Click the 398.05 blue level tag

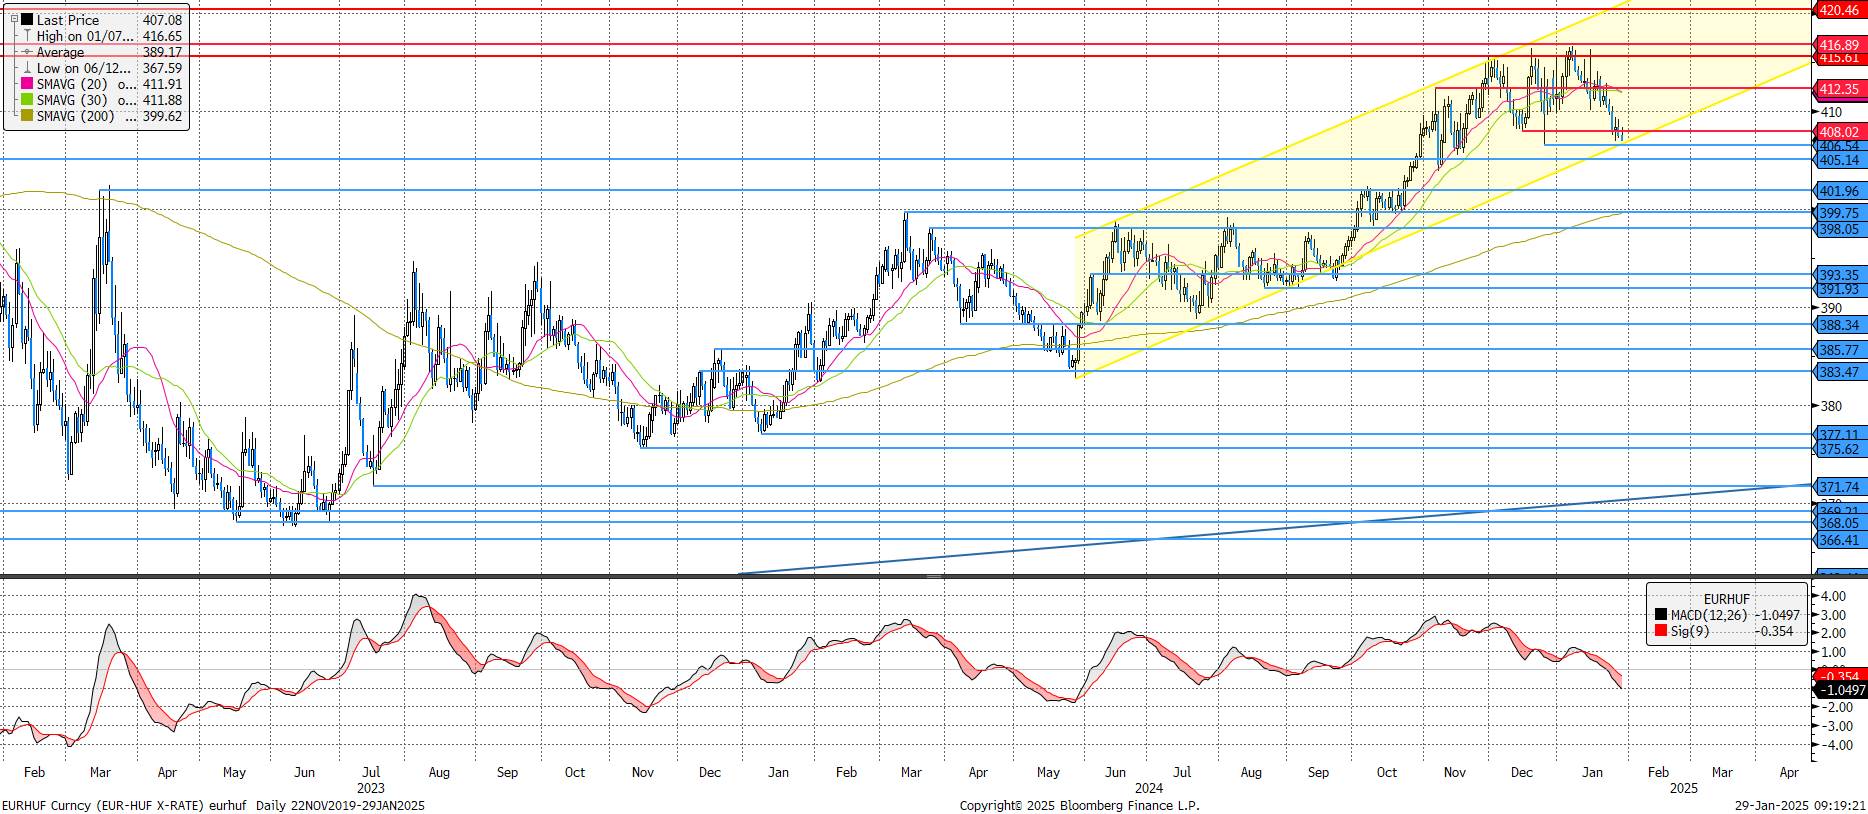(x=1839, y=229)
